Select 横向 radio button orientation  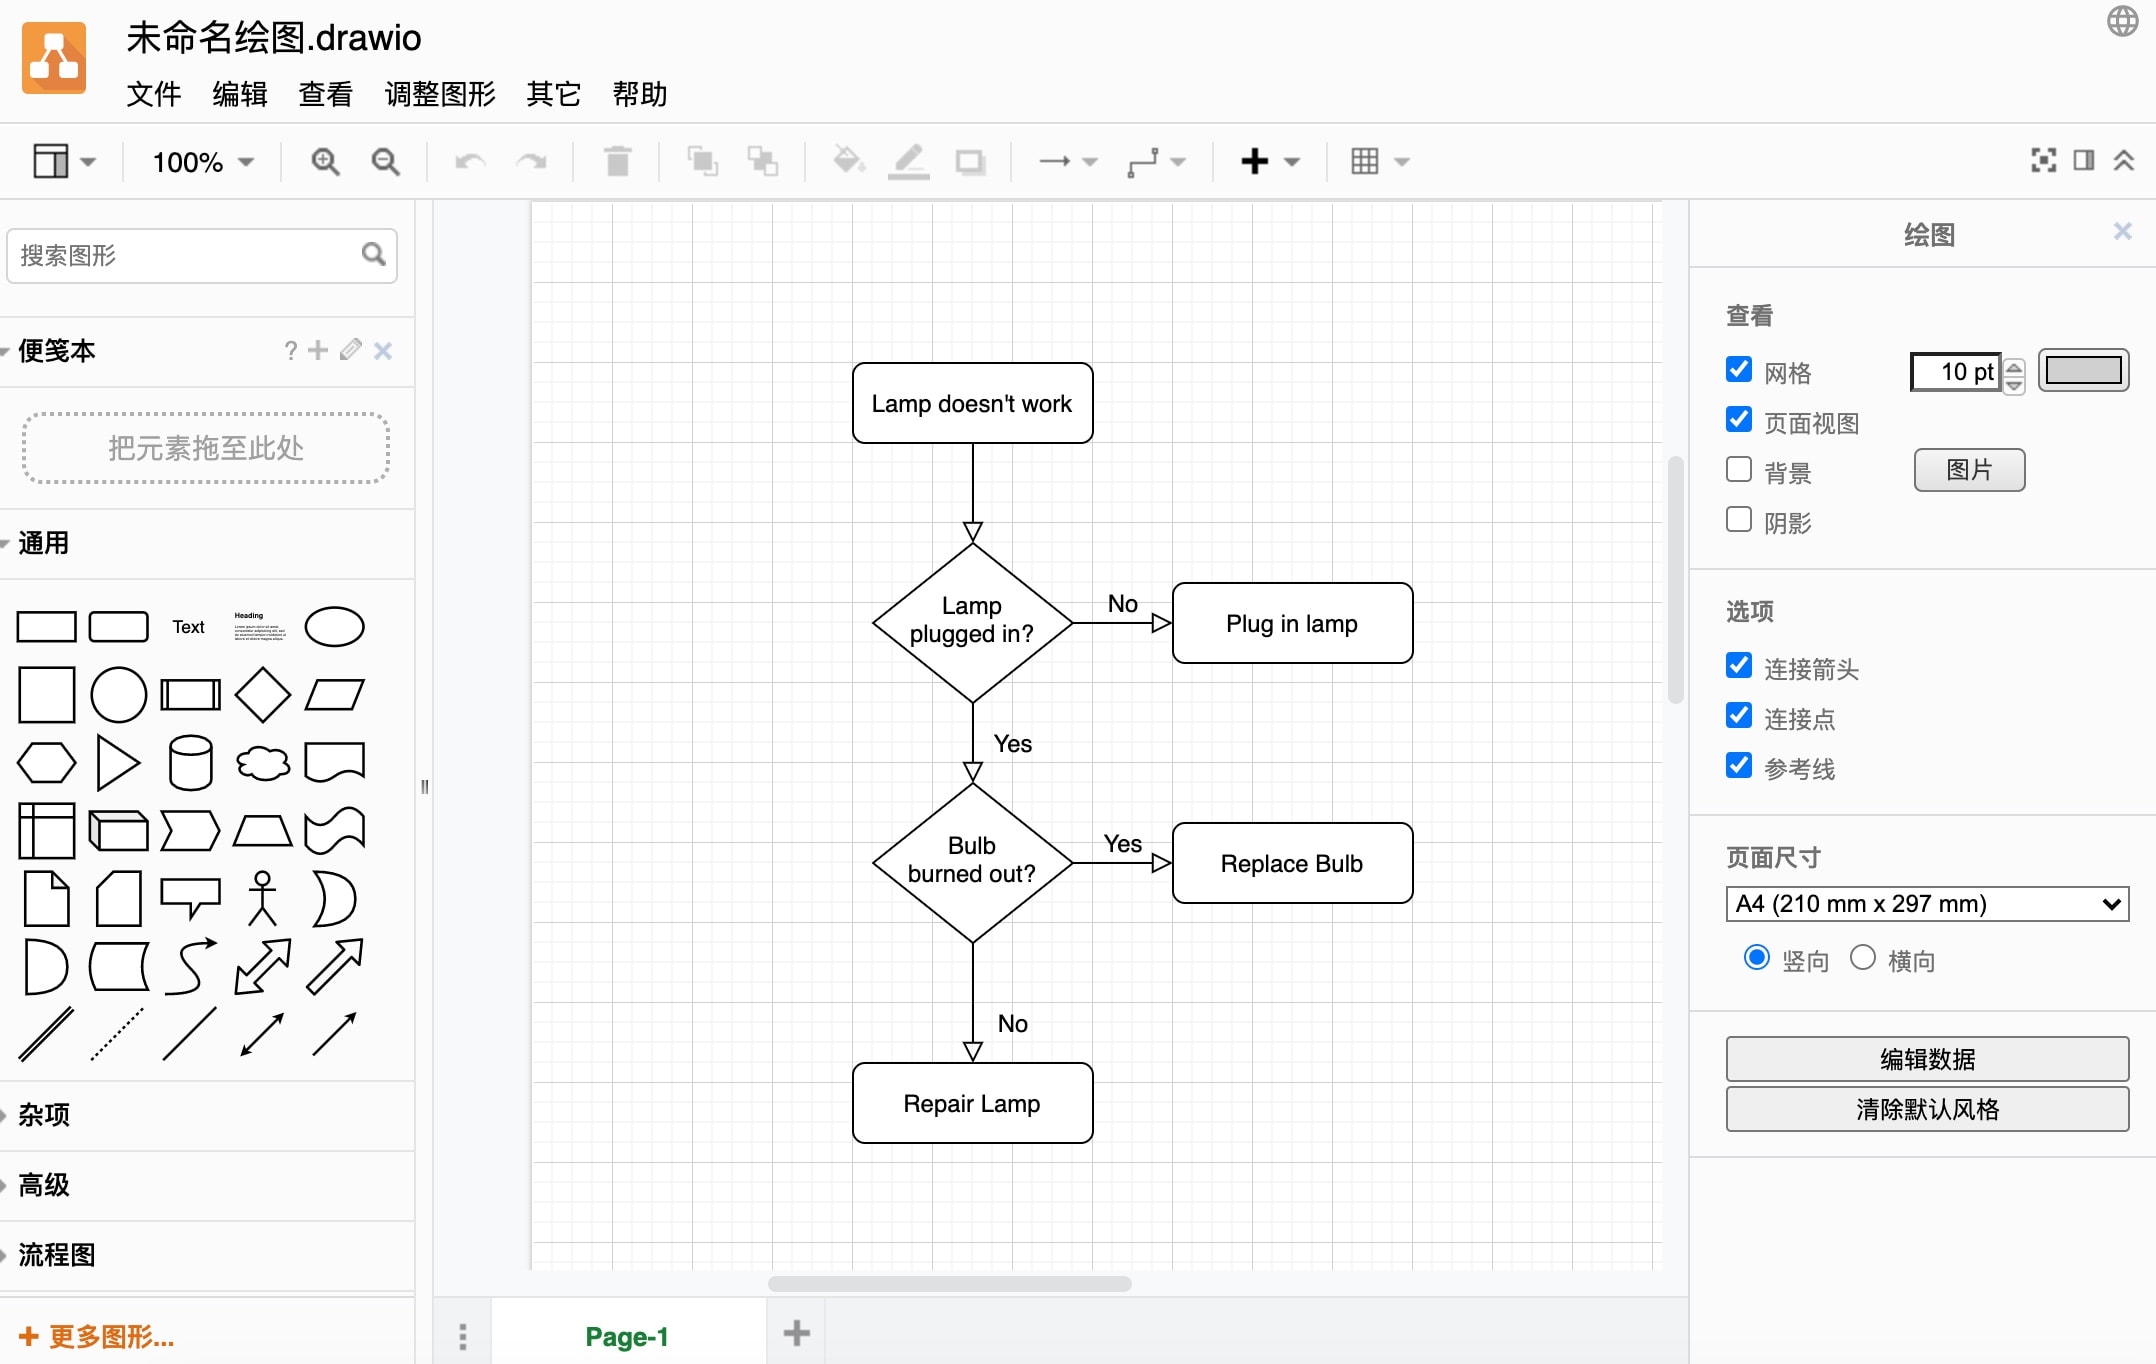point(1861,959)
